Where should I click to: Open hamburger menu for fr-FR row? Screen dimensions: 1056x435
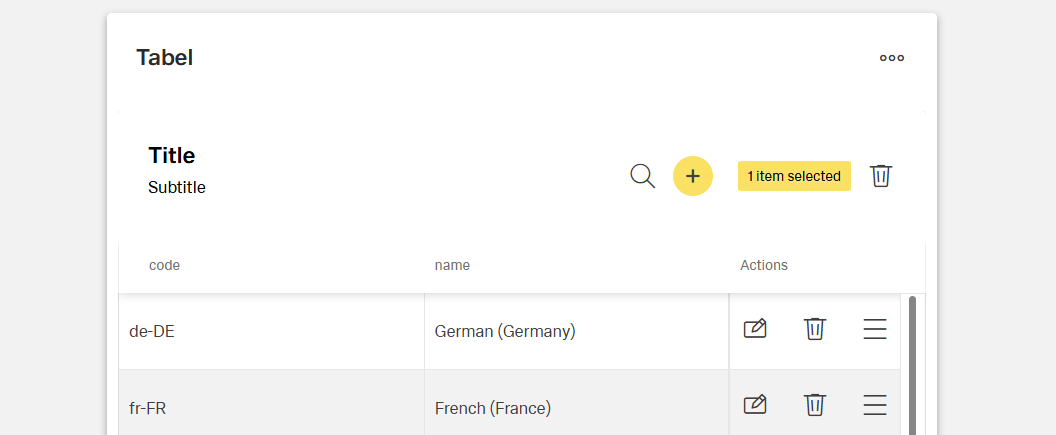pyautogui.click(x=875, y=405)
